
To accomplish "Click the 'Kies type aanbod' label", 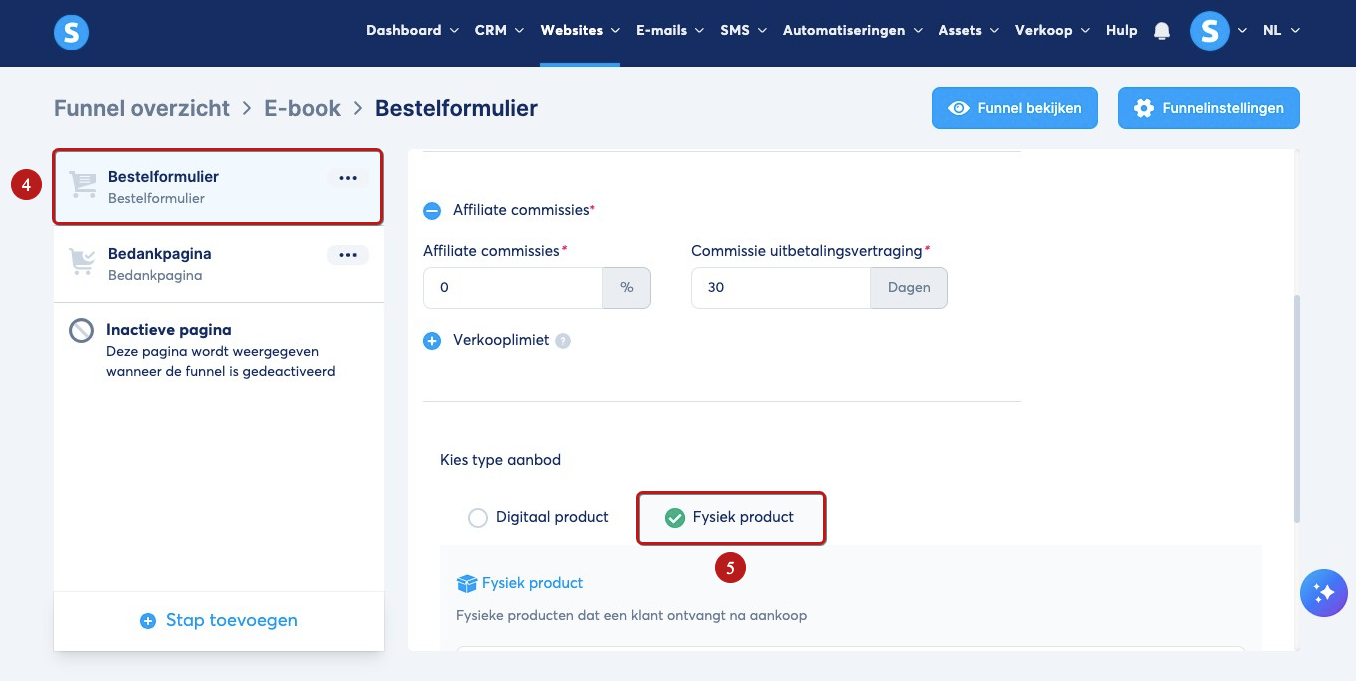I will point(500,461).
